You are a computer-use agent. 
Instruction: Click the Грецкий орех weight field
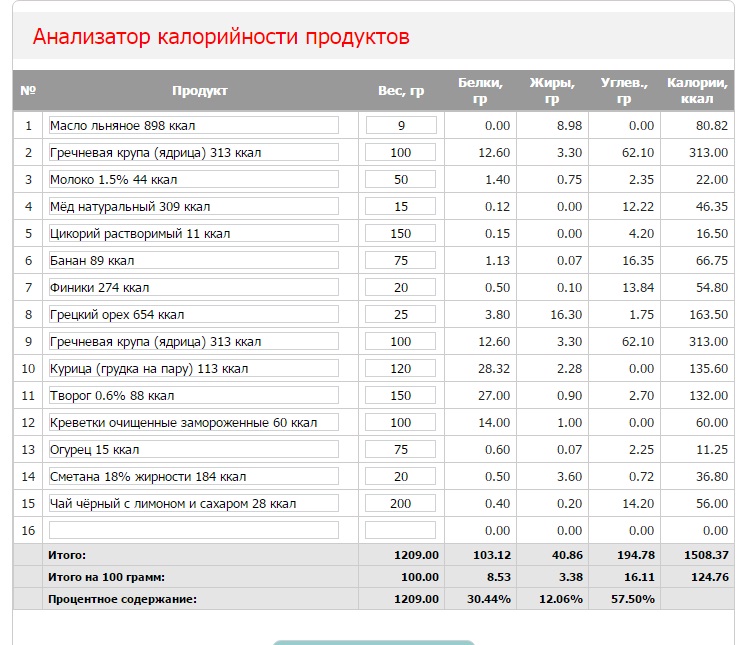(401, 315)
